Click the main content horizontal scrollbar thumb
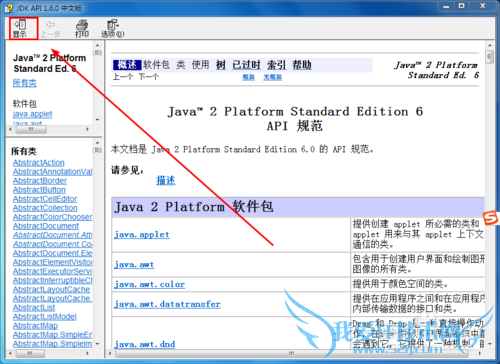This screenshot has height=364, width=500. click(291, 353)
